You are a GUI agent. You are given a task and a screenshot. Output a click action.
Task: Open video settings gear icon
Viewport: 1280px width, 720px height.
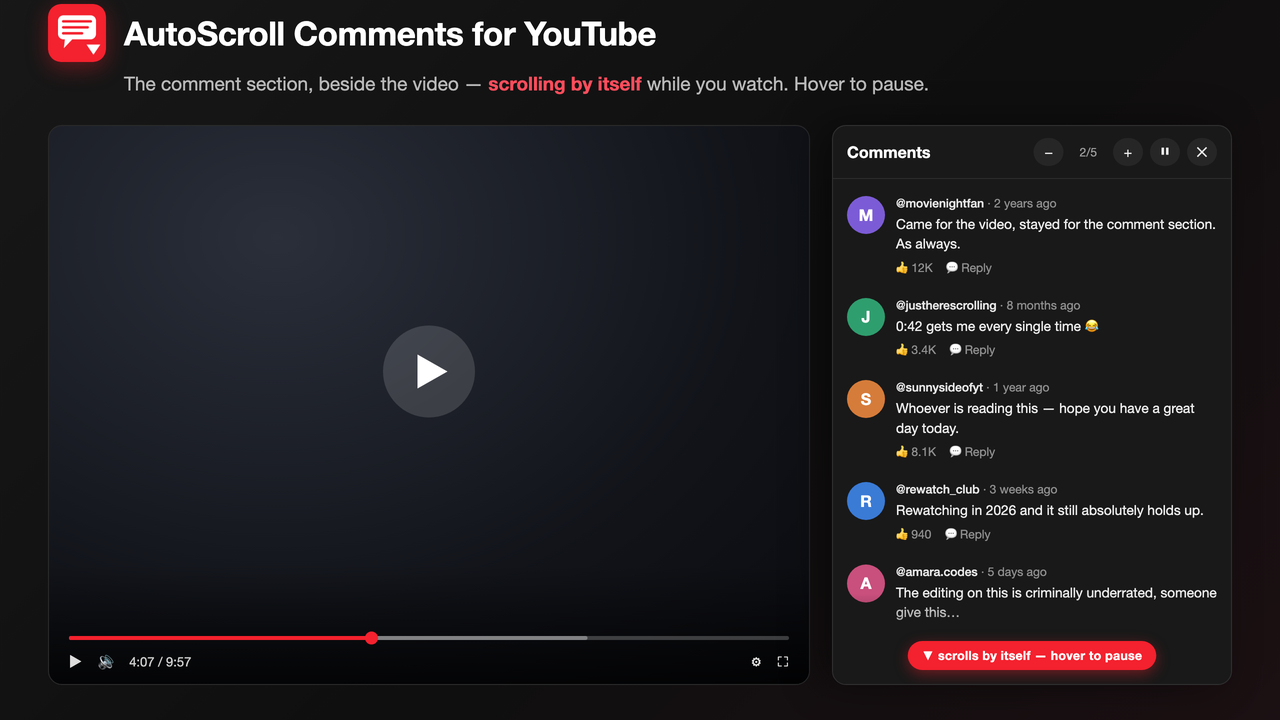coord(756,662)
